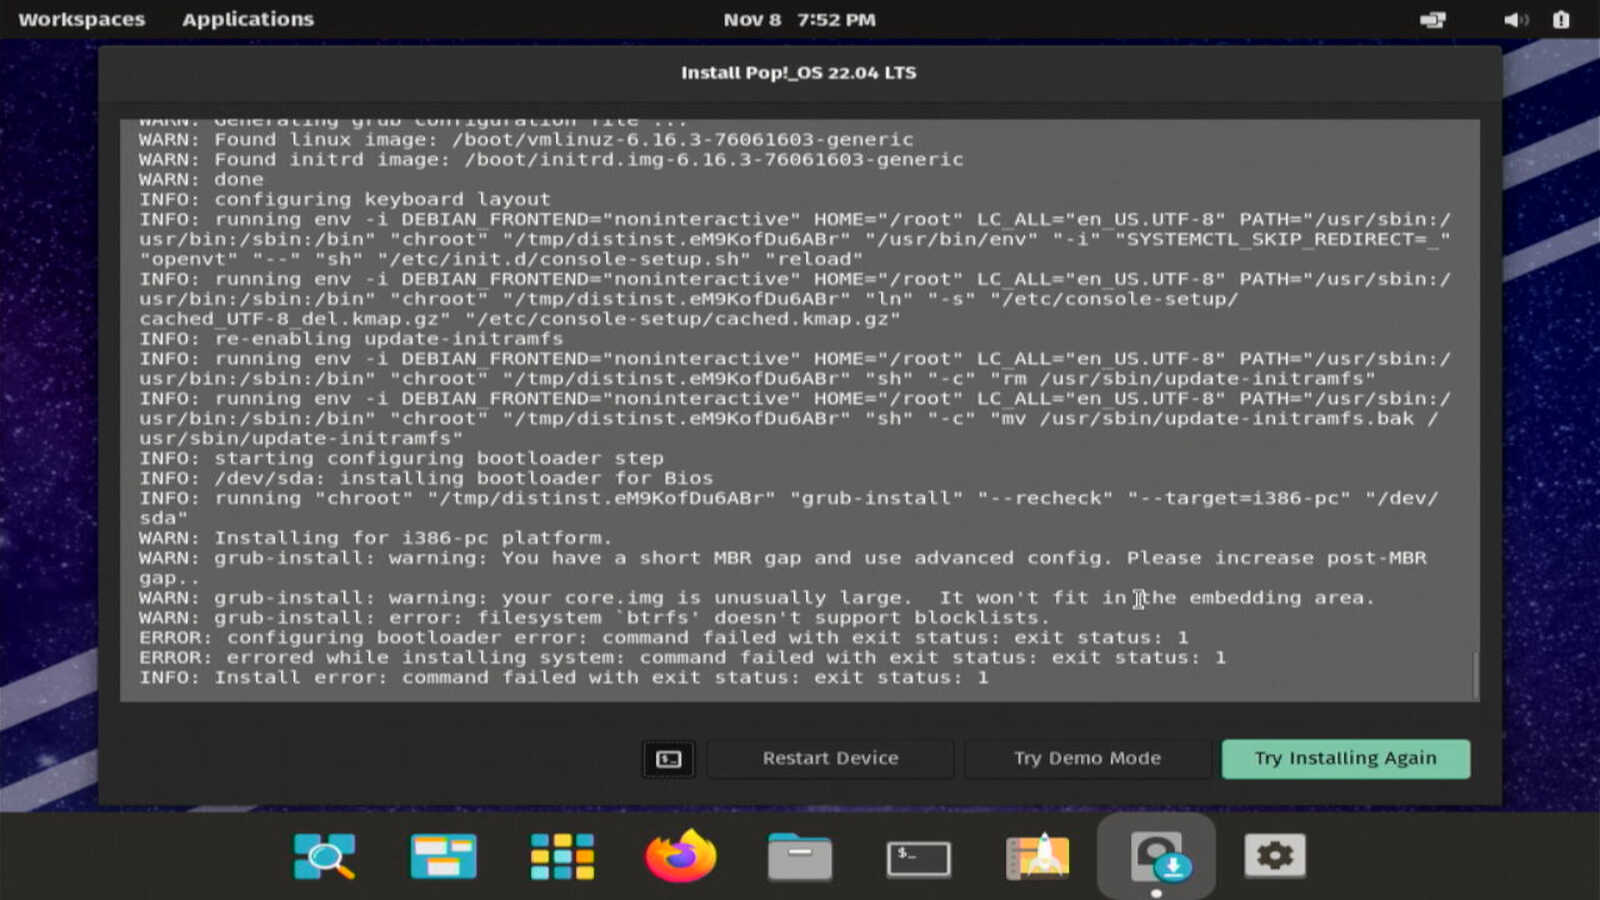Click the 'btrfs doesn't support blocklists' error line

[594, 618]
